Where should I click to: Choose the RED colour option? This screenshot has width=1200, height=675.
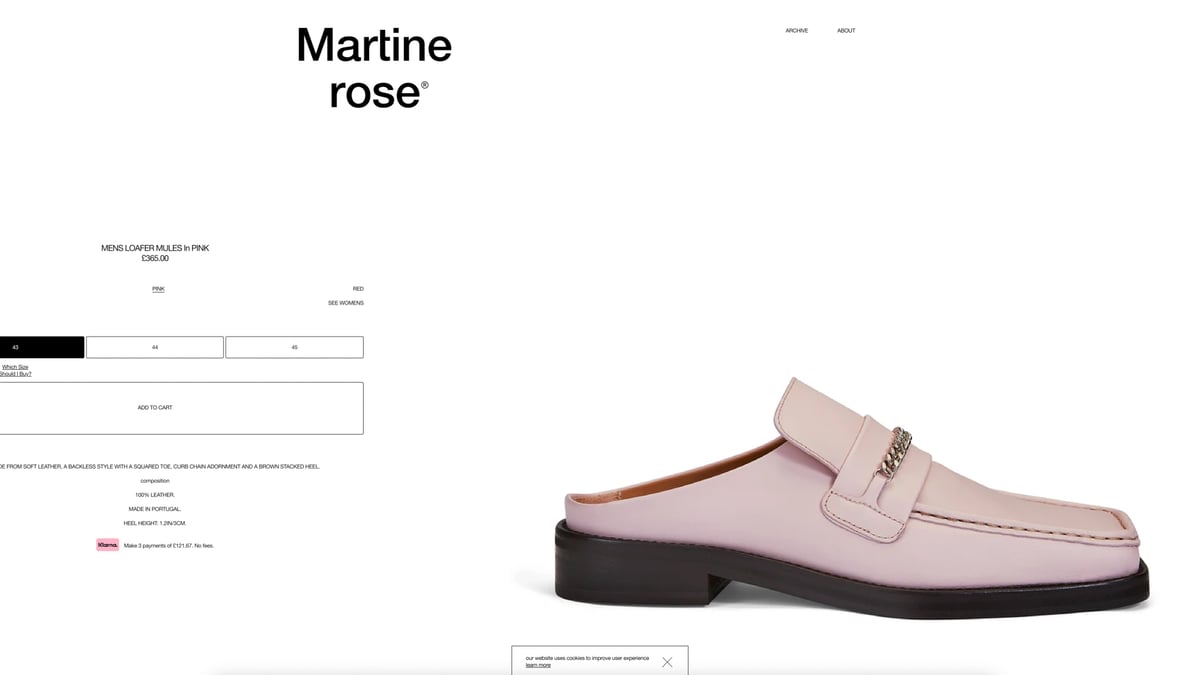coord(358,289)
